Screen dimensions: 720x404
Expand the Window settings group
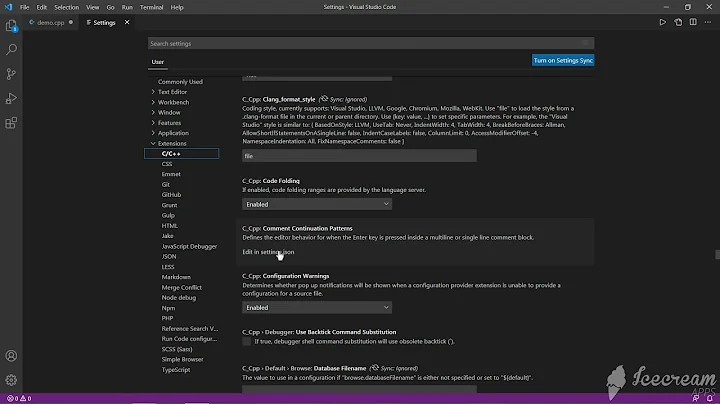tap(153, 112)
